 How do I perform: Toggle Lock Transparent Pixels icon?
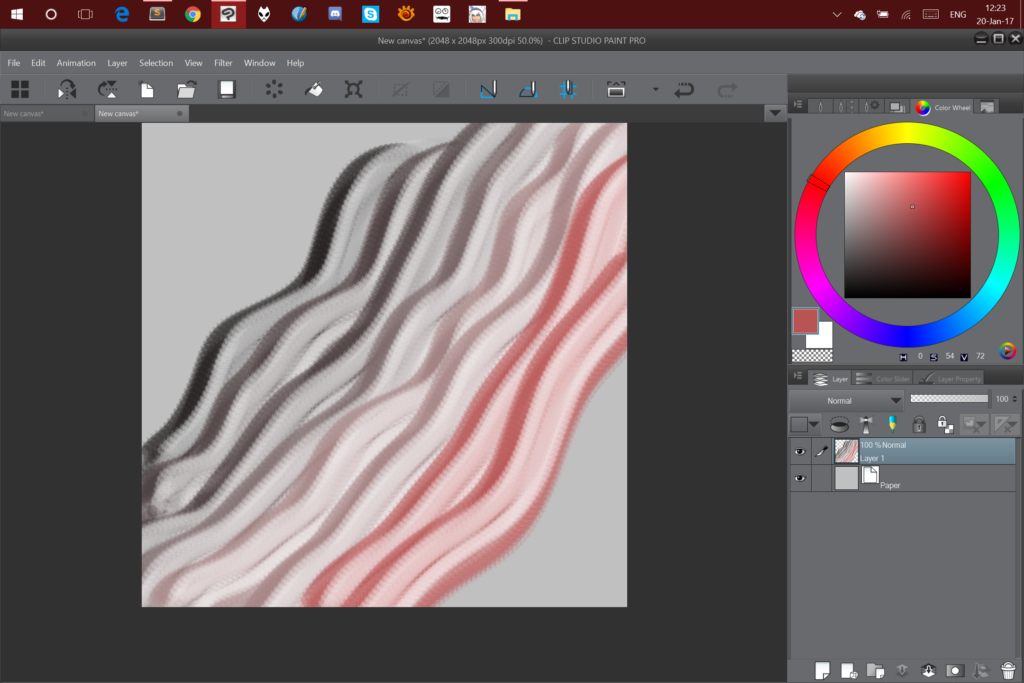coord(945,425)
